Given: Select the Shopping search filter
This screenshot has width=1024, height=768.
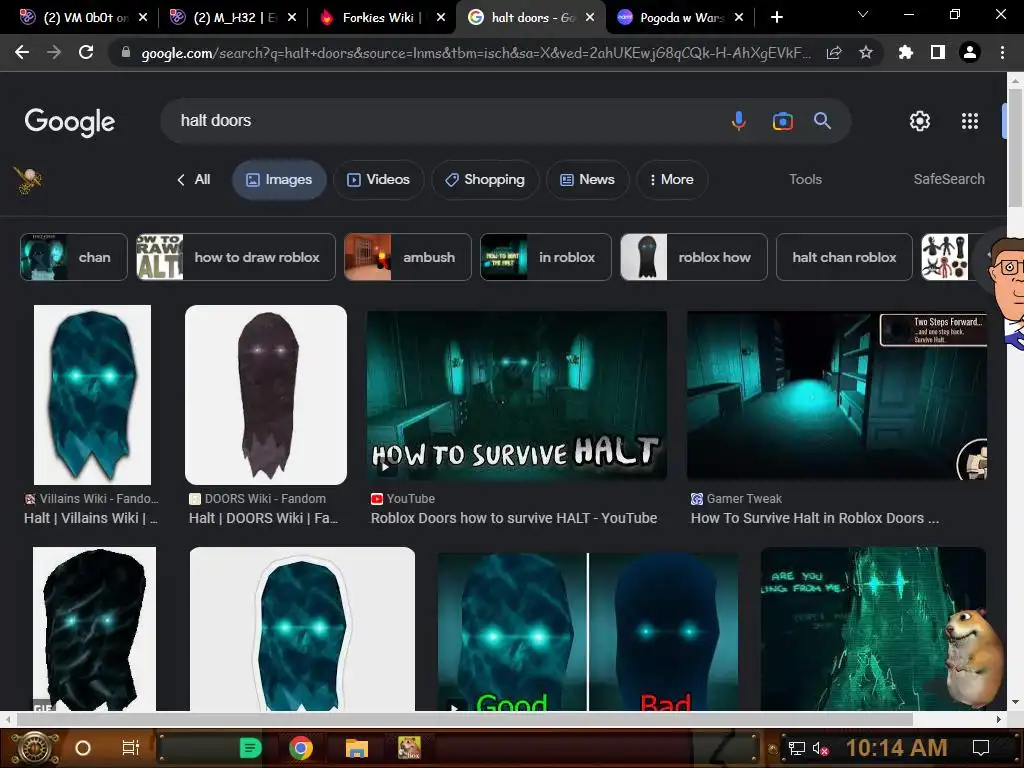Looking at the screenshot, I should pyautogui.click(x=485, y=180).
